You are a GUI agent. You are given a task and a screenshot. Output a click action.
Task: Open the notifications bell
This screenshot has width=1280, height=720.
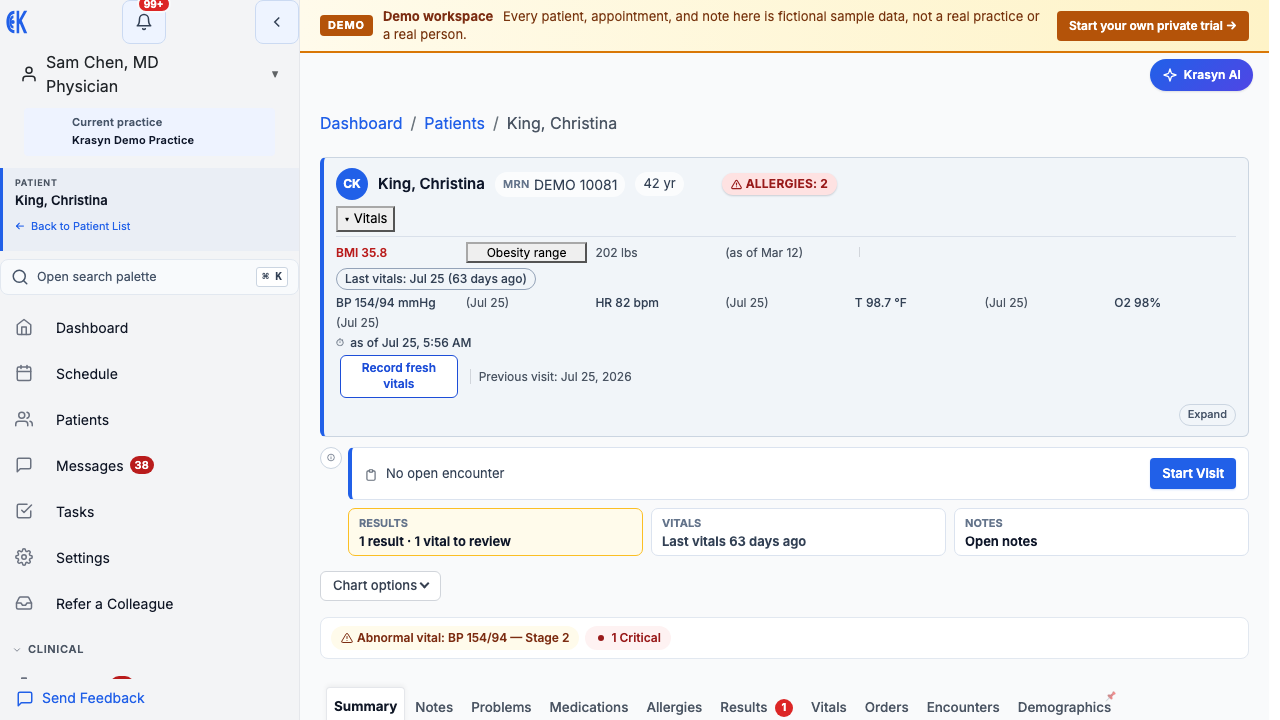click(x=144, y=22)
